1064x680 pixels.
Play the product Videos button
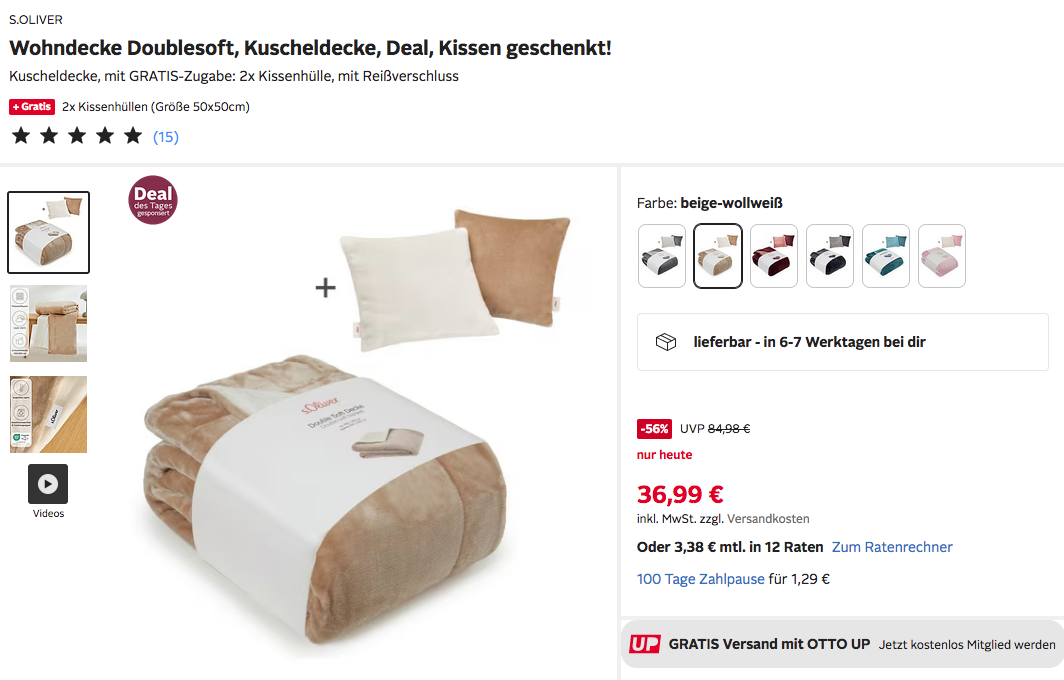pos(48,484)
